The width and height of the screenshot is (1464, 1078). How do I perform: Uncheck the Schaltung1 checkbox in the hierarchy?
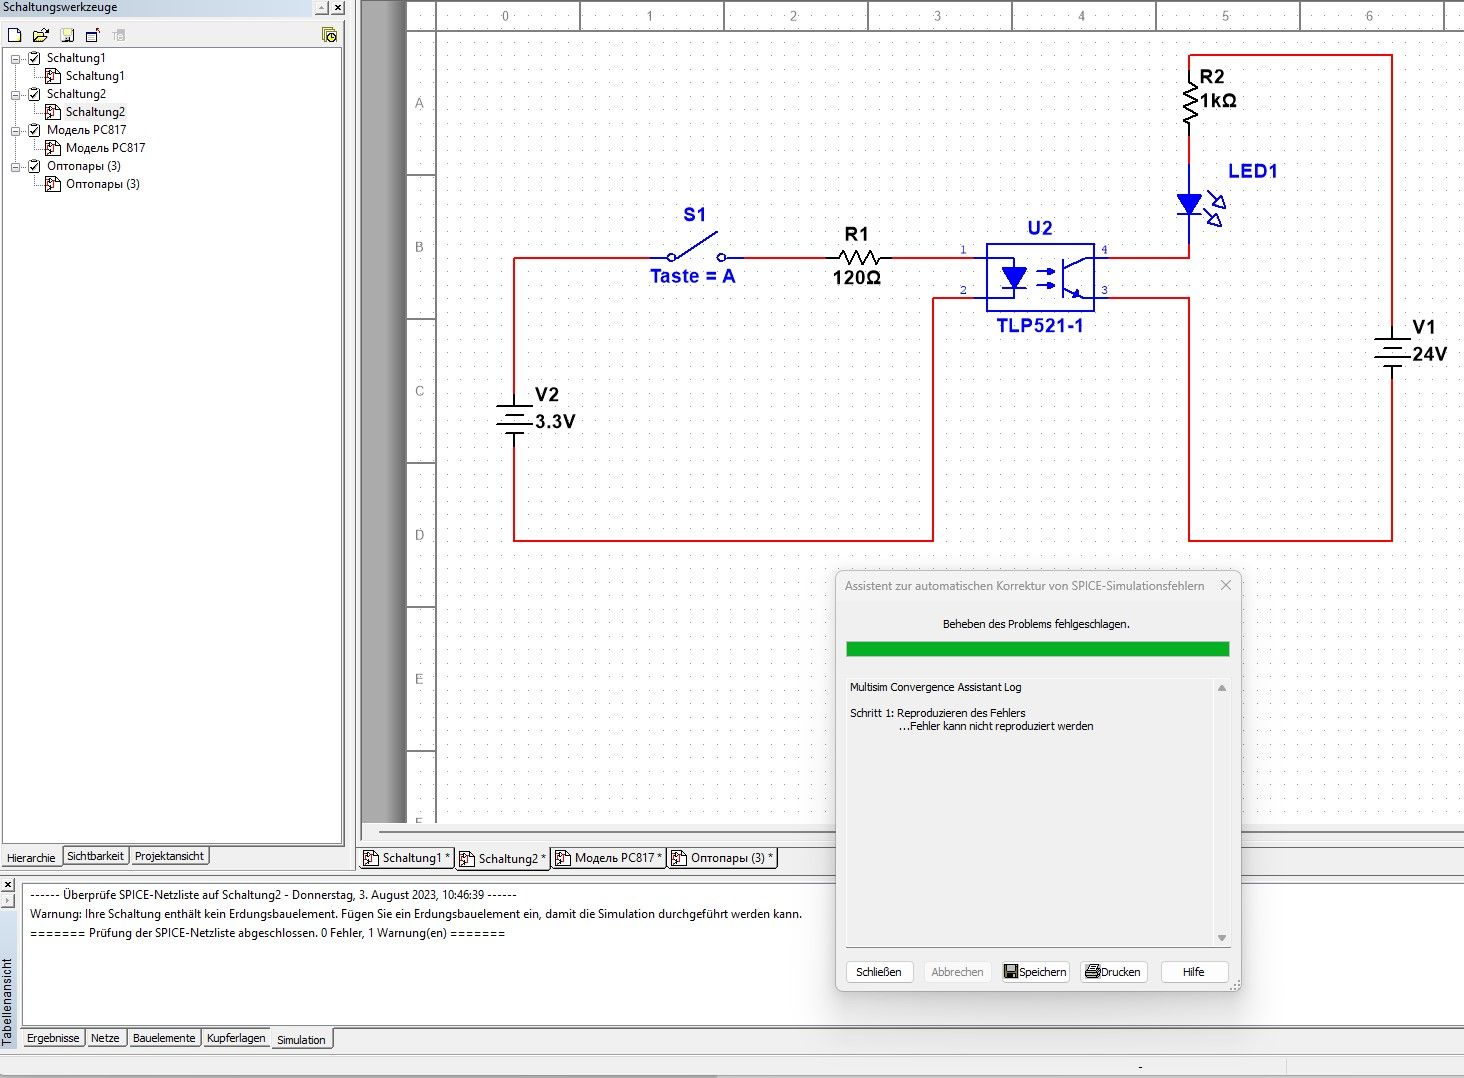(33, 57)
